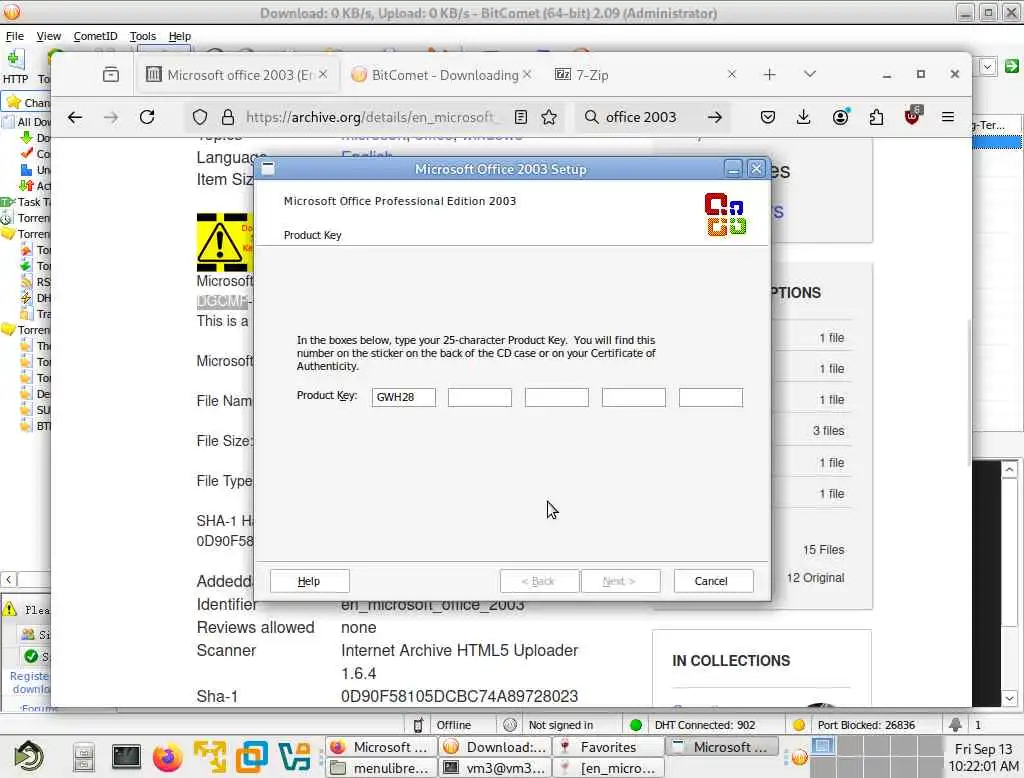Open terminal icon in taskbar
Viewport: 1024px width, 778px height.
click(125, 756)
